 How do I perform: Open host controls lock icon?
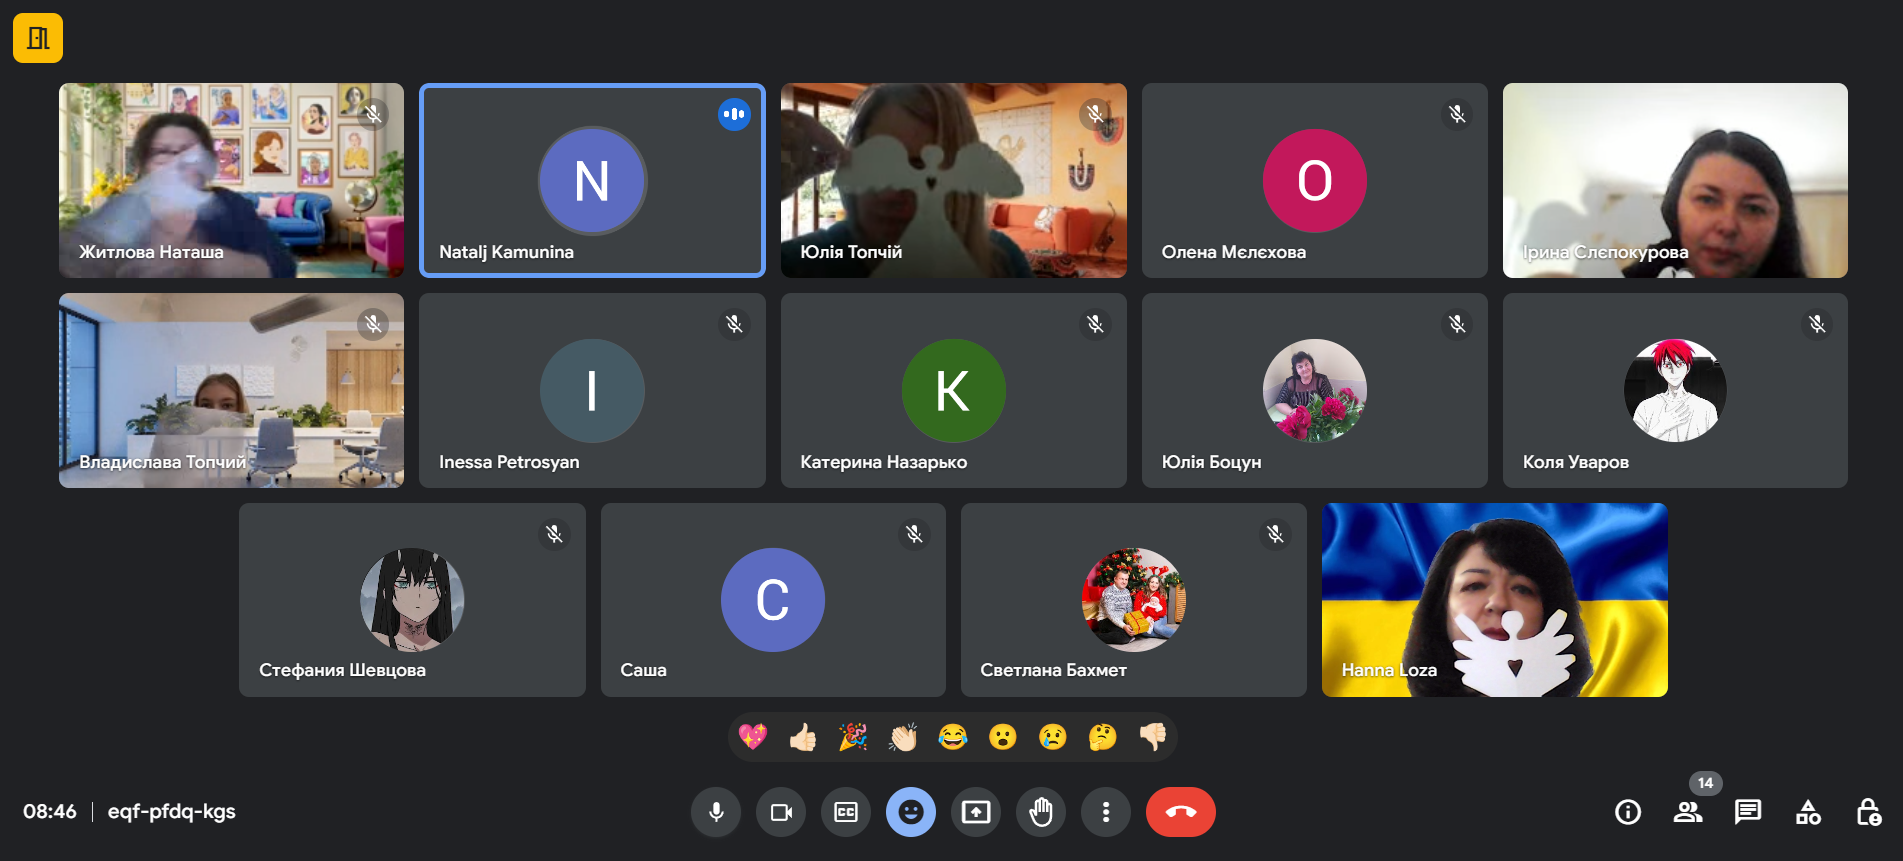pyautogui.click(x=1868, y=812)
